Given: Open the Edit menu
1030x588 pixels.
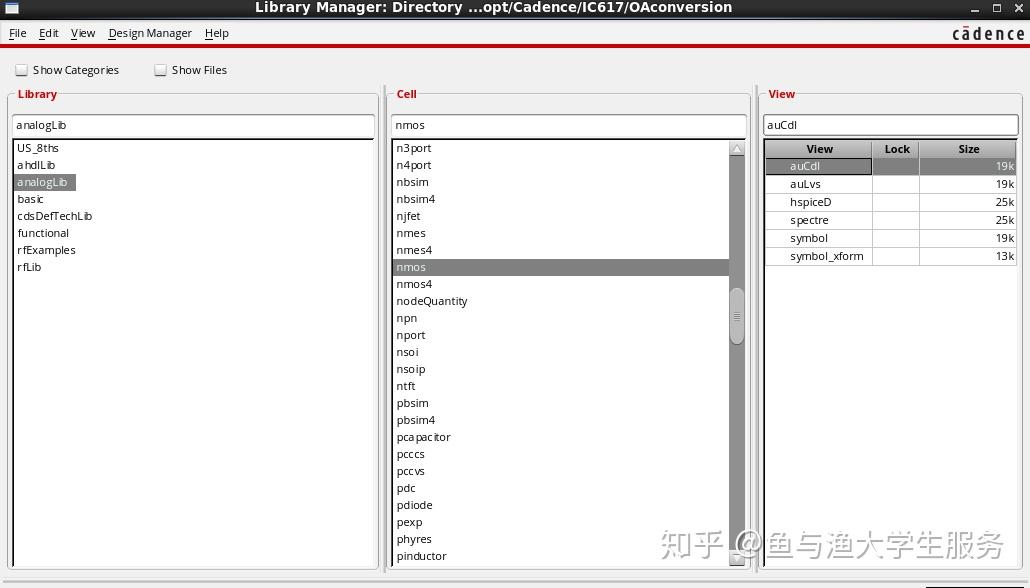Looking at the screenshot, I should point(48,33).
